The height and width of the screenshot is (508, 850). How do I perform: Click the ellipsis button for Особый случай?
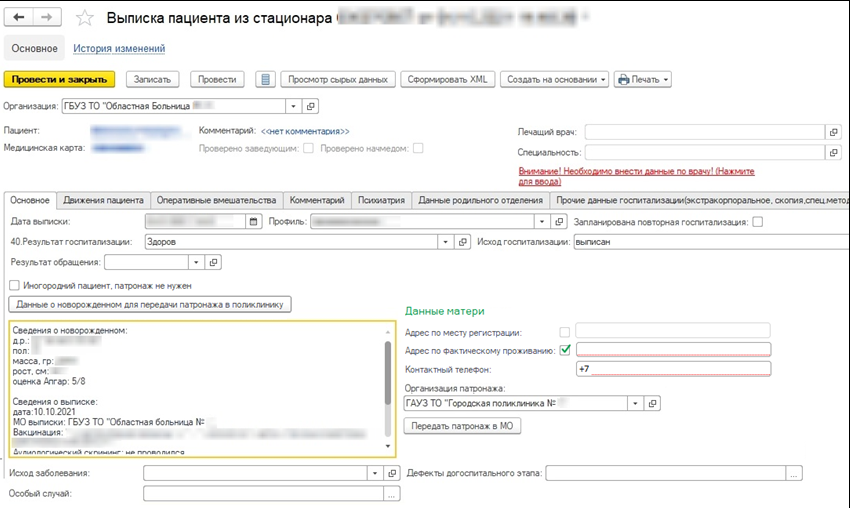(x=392, y=494)
